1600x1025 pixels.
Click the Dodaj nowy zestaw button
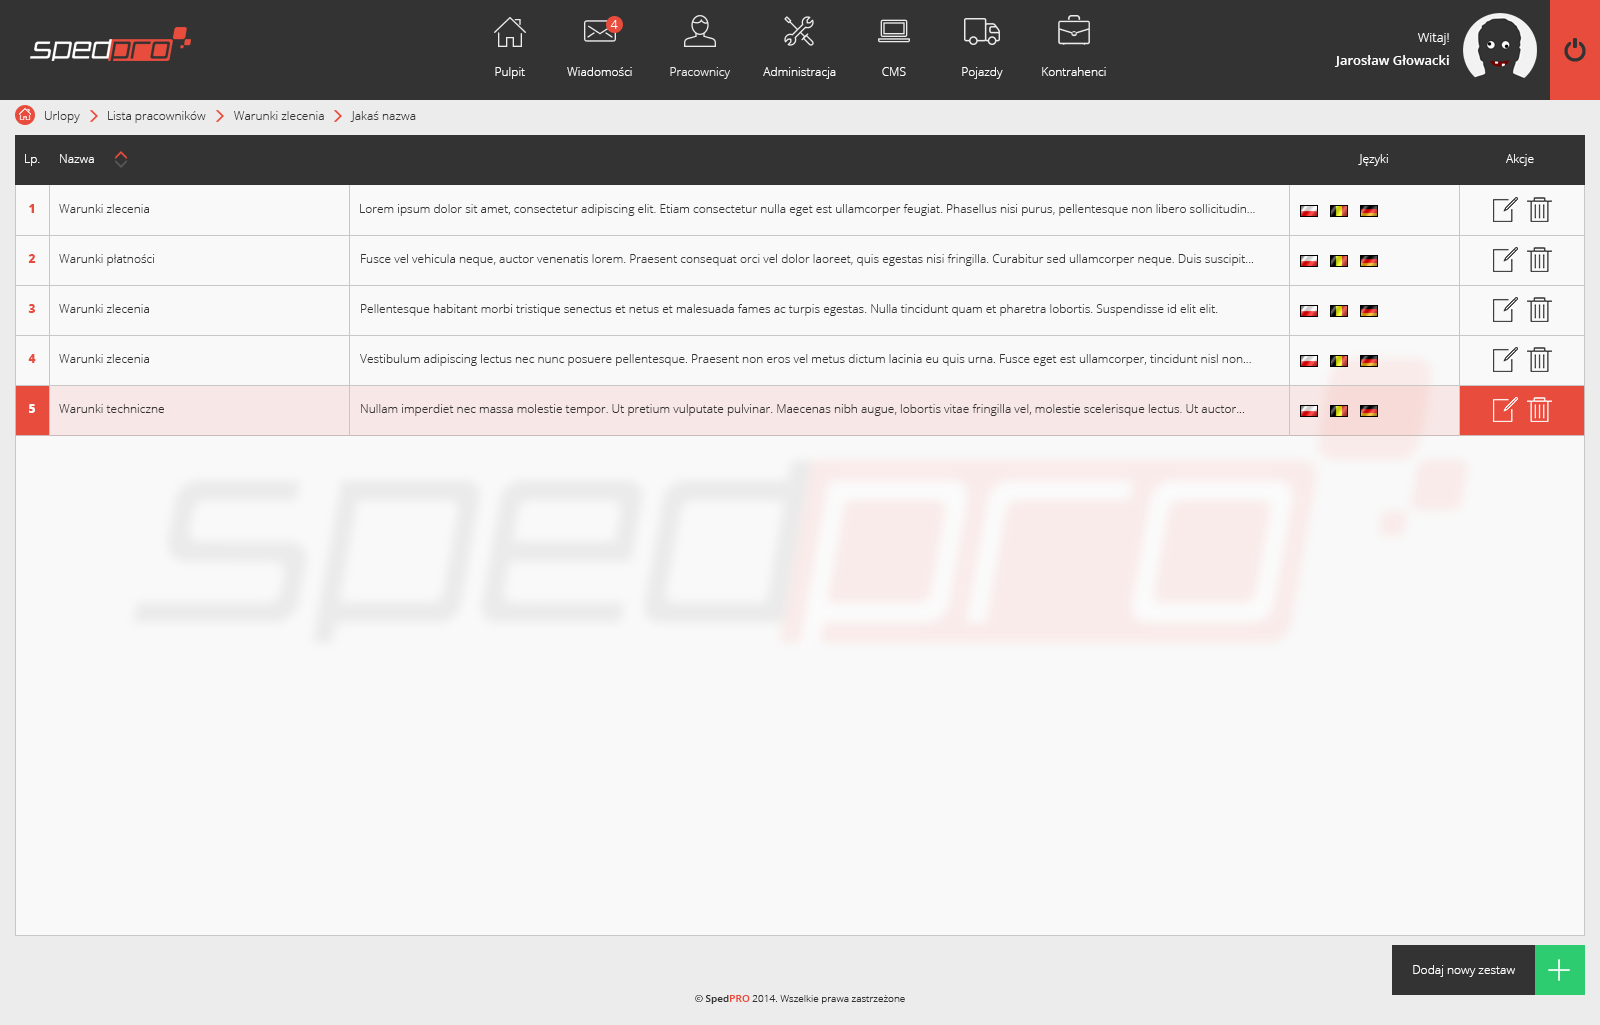(x=1487, y=970)
